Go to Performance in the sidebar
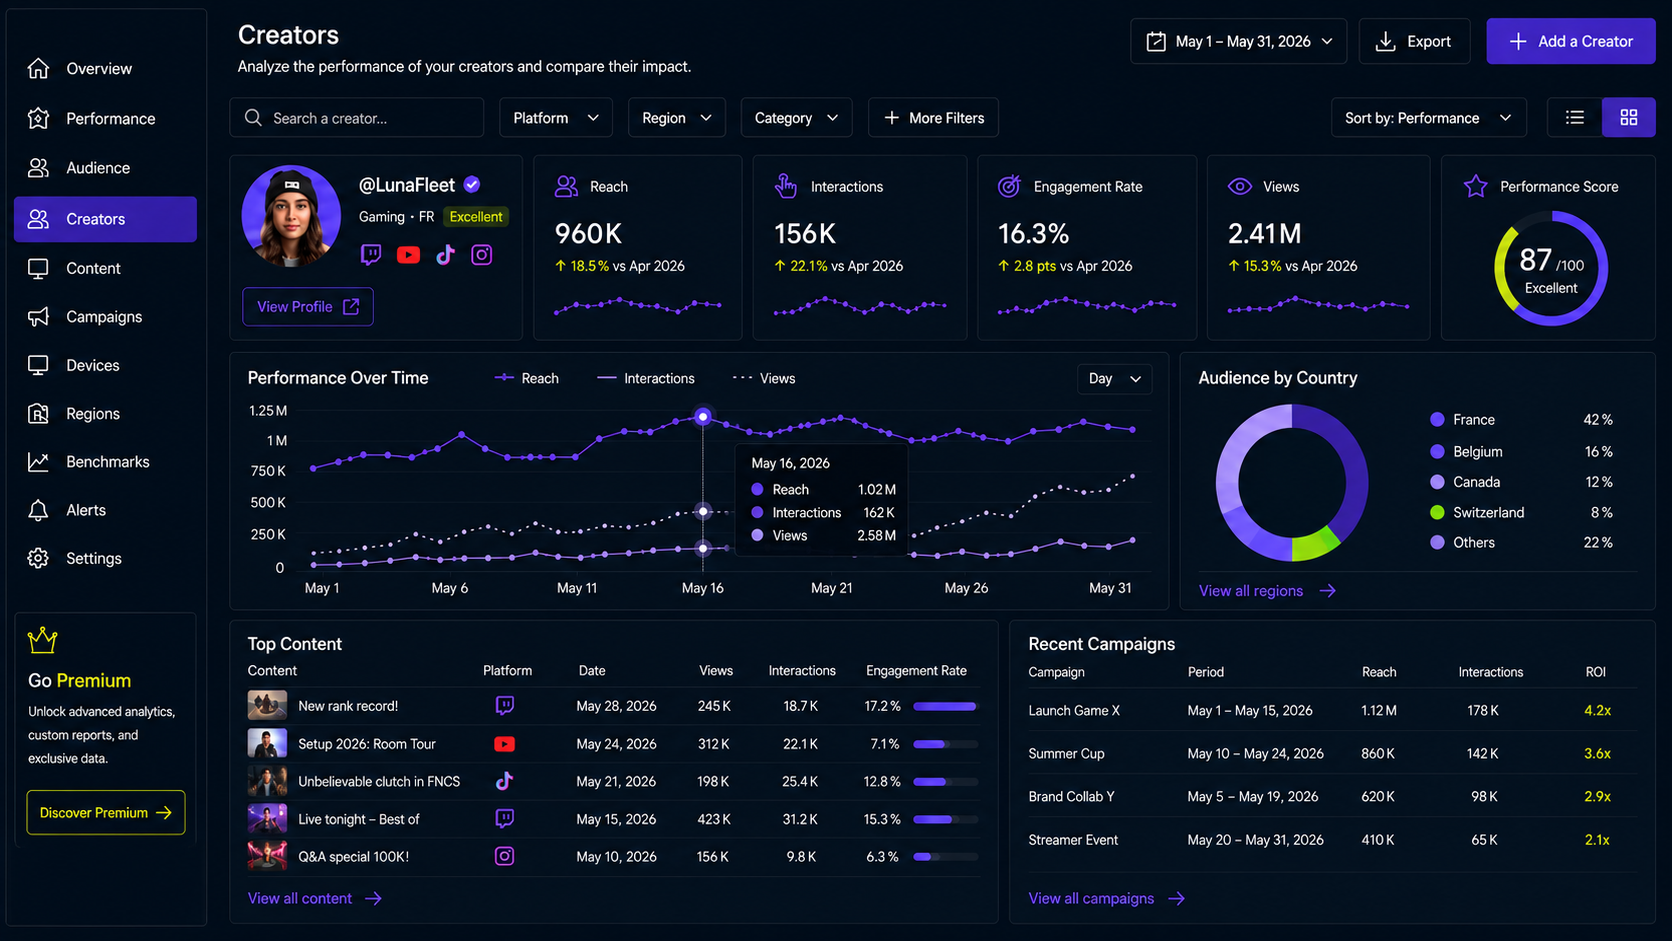The image size is (1672, 941). pos(105,119)
